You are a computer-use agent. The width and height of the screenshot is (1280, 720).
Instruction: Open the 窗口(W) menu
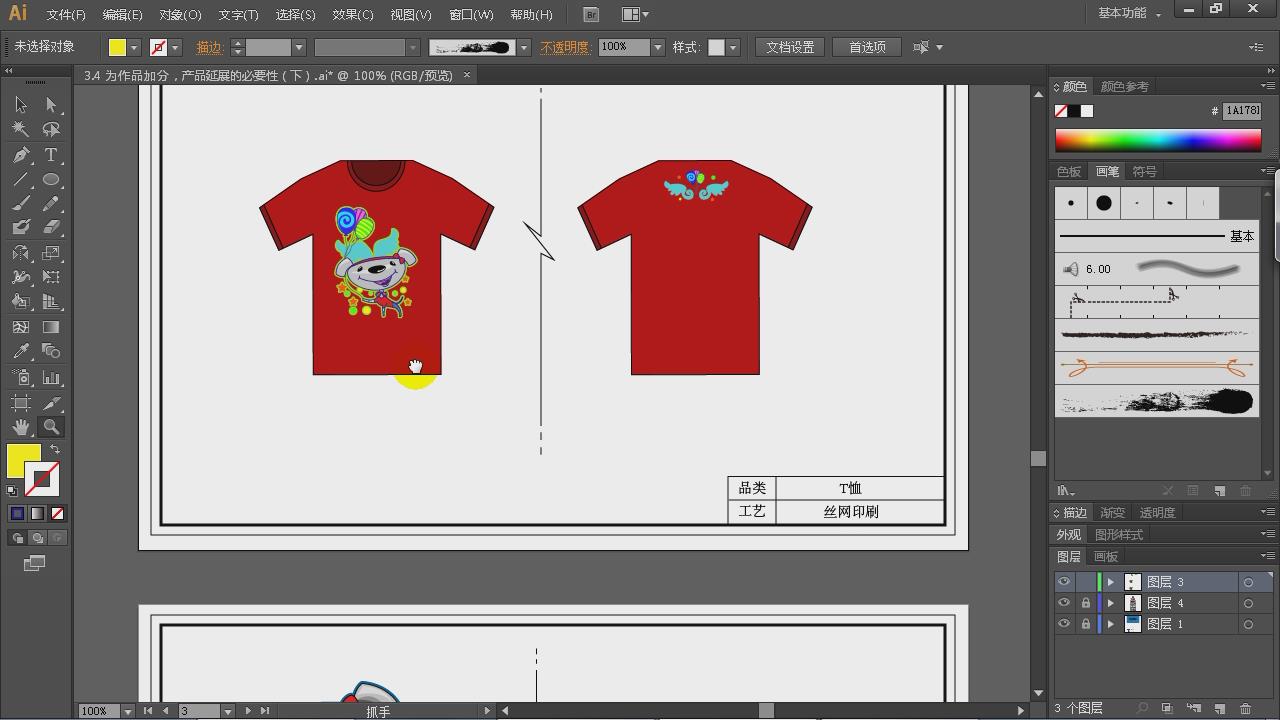(471, 15)
